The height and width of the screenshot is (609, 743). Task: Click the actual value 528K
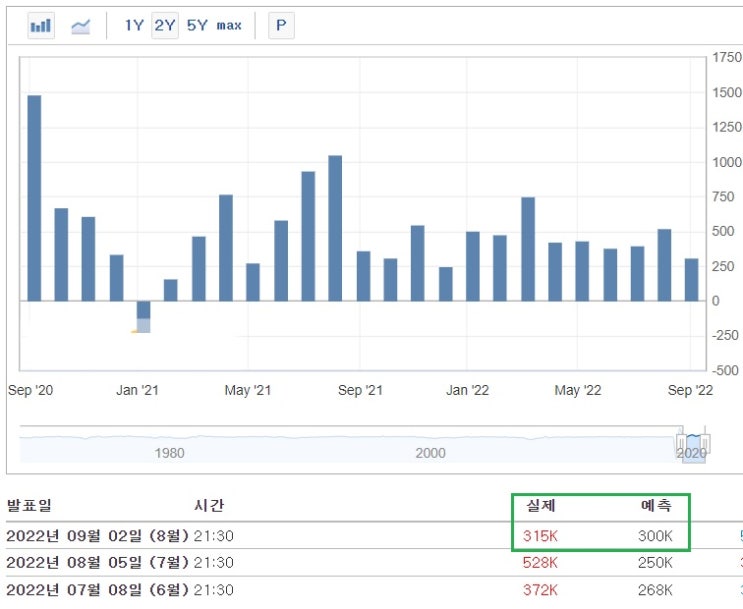pos(540,563)
